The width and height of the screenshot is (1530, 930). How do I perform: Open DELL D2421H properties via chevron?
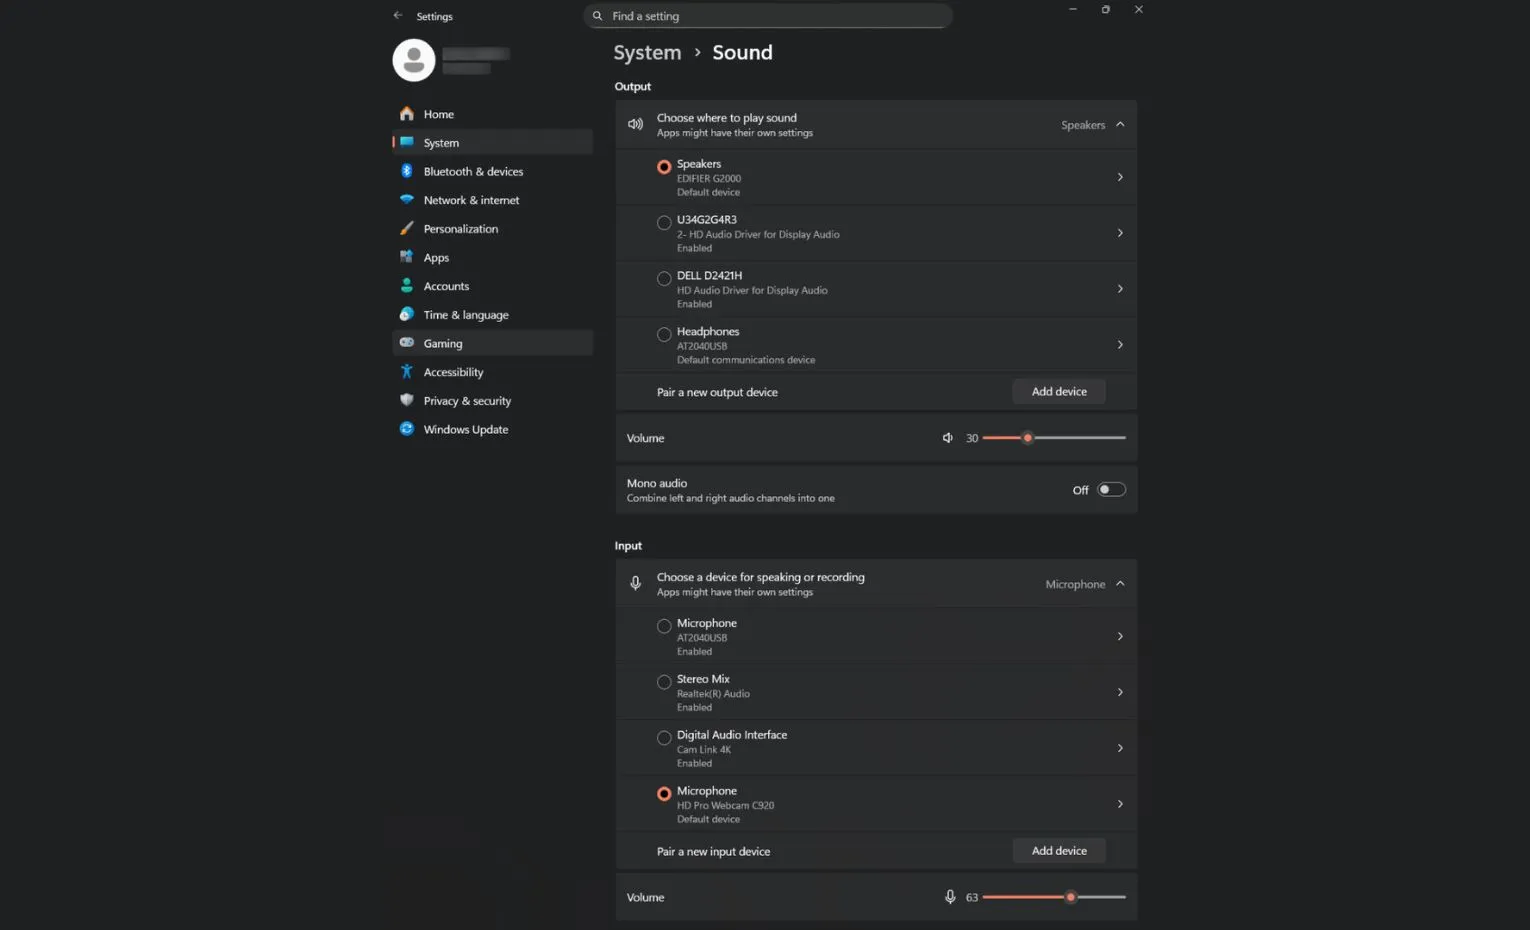click(x=1120, y=289)
